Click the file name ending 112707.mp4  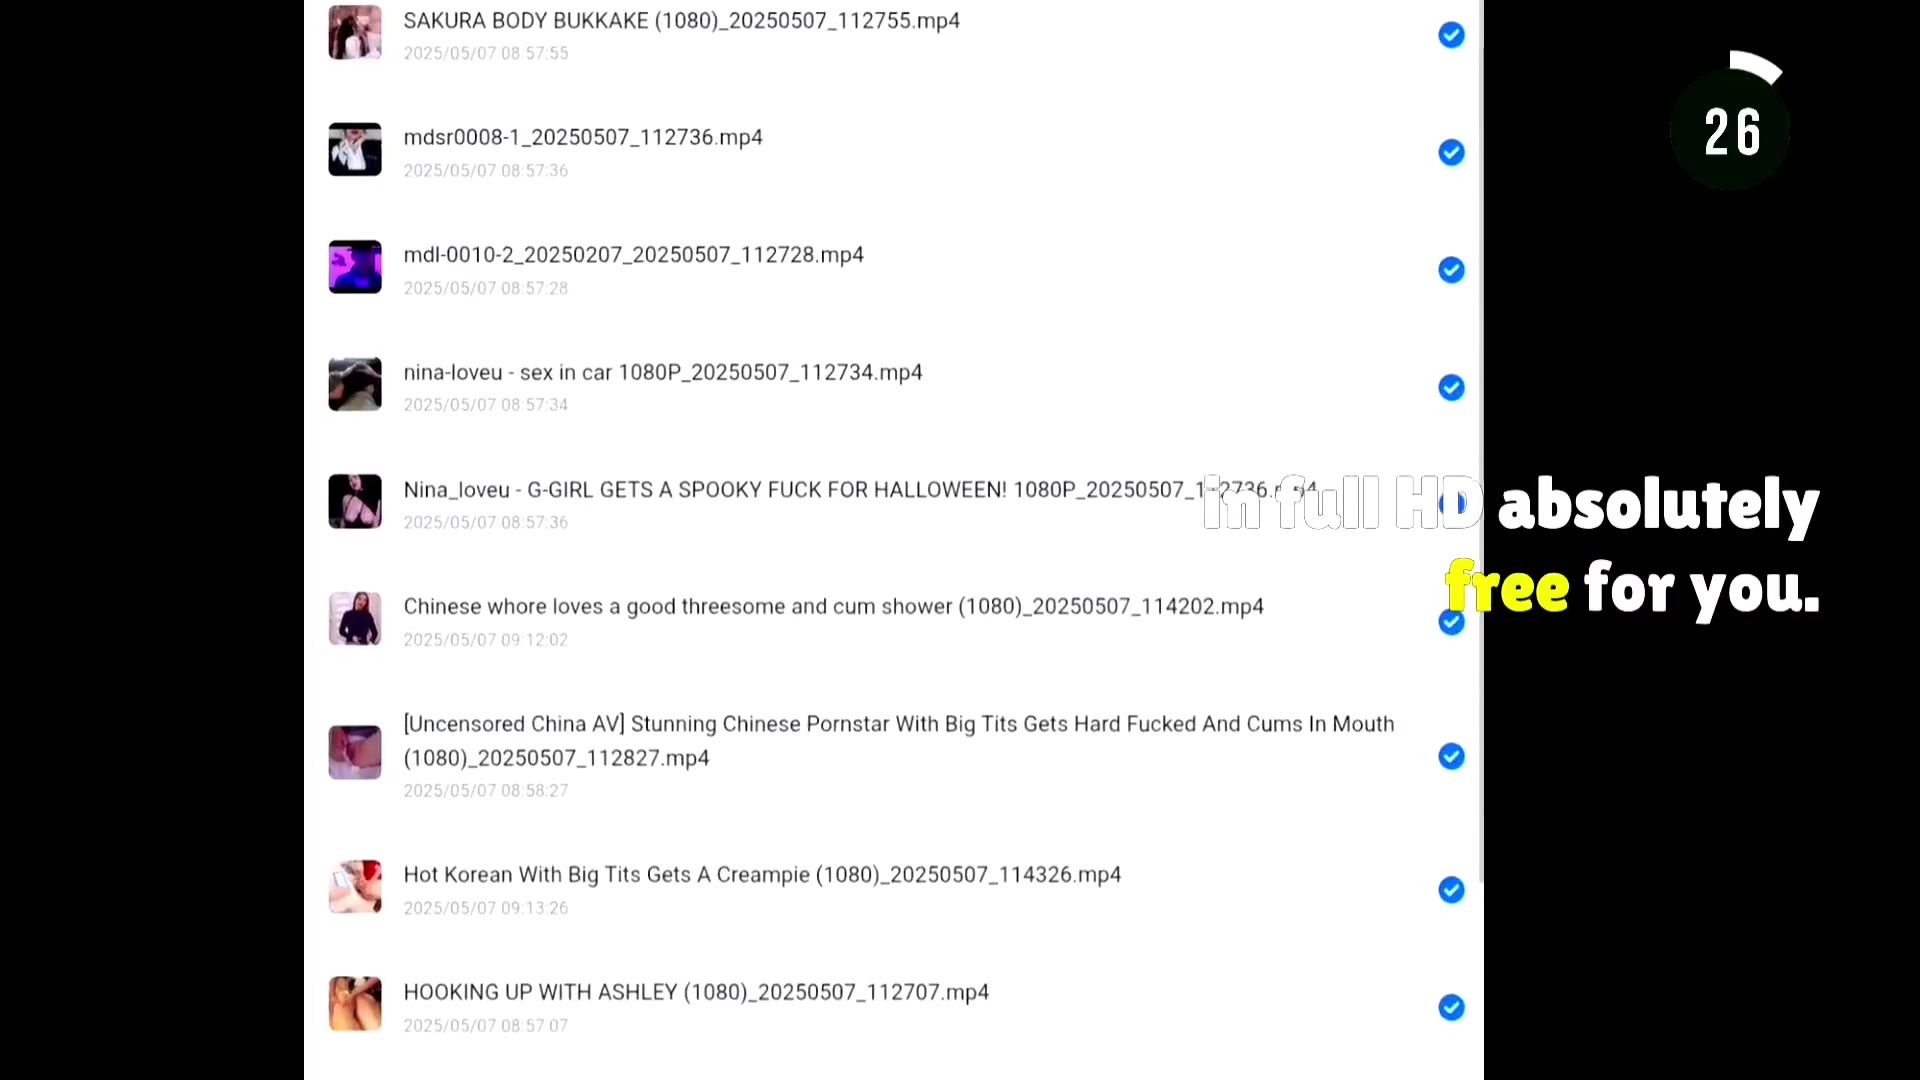tap(696, 992)
